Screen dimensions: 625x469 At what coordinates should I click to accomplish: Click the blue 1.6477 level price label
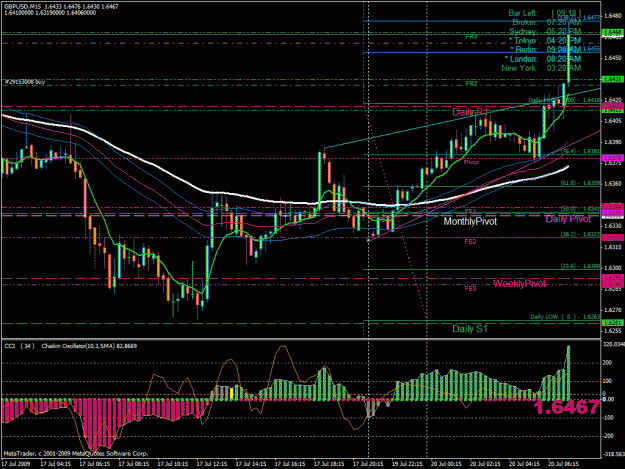(x=591, y=18)
